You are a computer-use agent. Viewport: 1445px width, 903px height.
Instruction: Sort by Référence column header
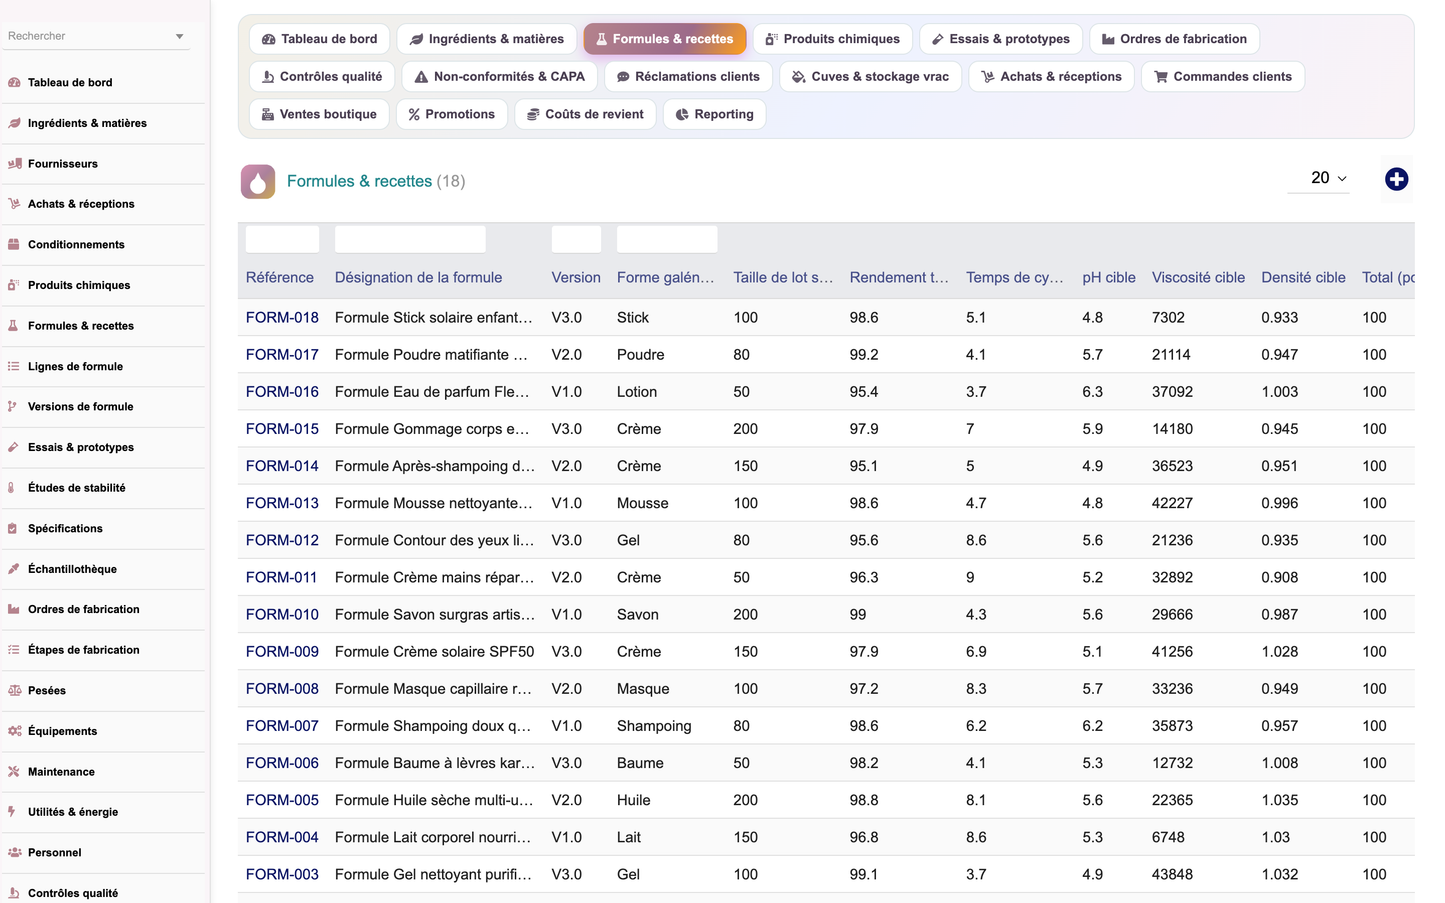280,278
